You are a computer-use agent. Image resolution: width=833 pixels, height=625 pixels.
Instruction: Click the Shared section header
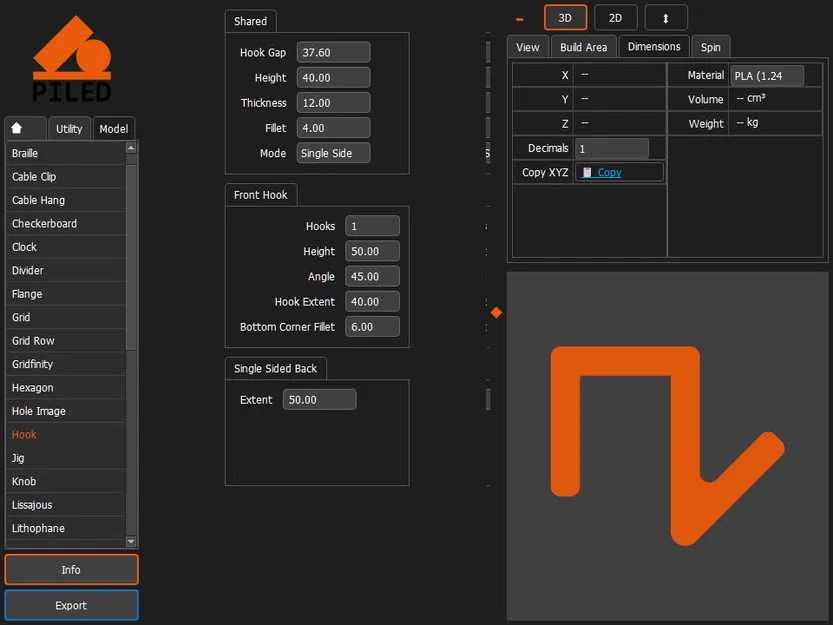click(250, 21)
